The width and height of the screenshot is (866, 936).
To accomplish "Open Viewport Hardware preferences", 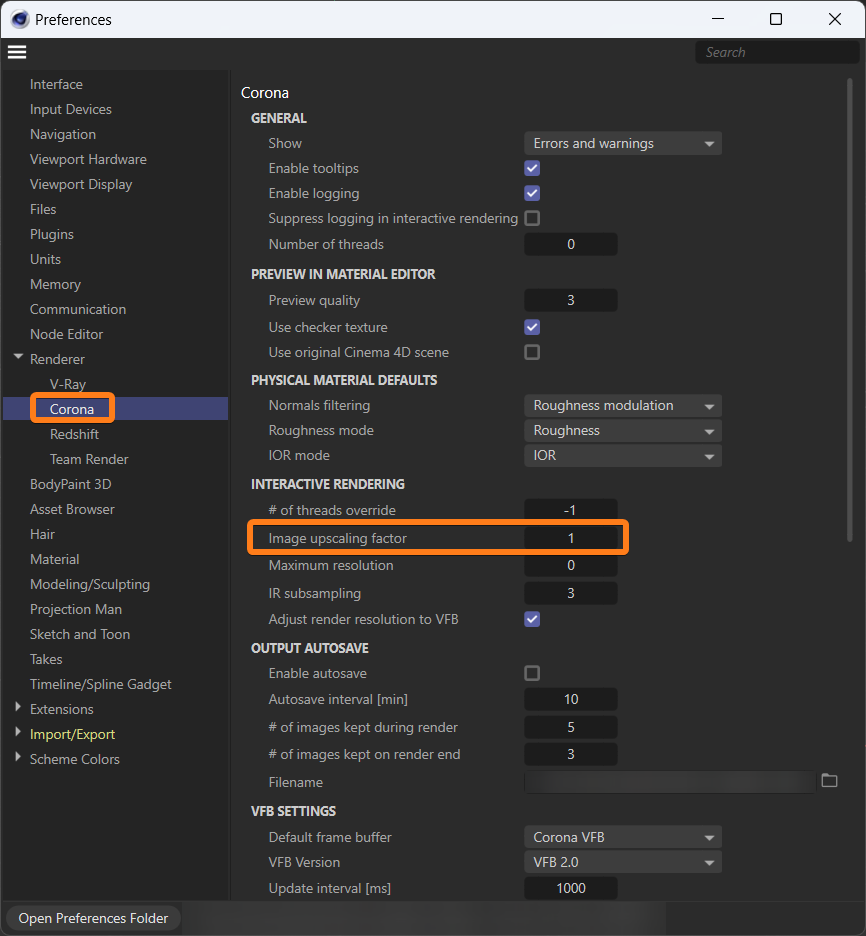I will pos(88,160).
